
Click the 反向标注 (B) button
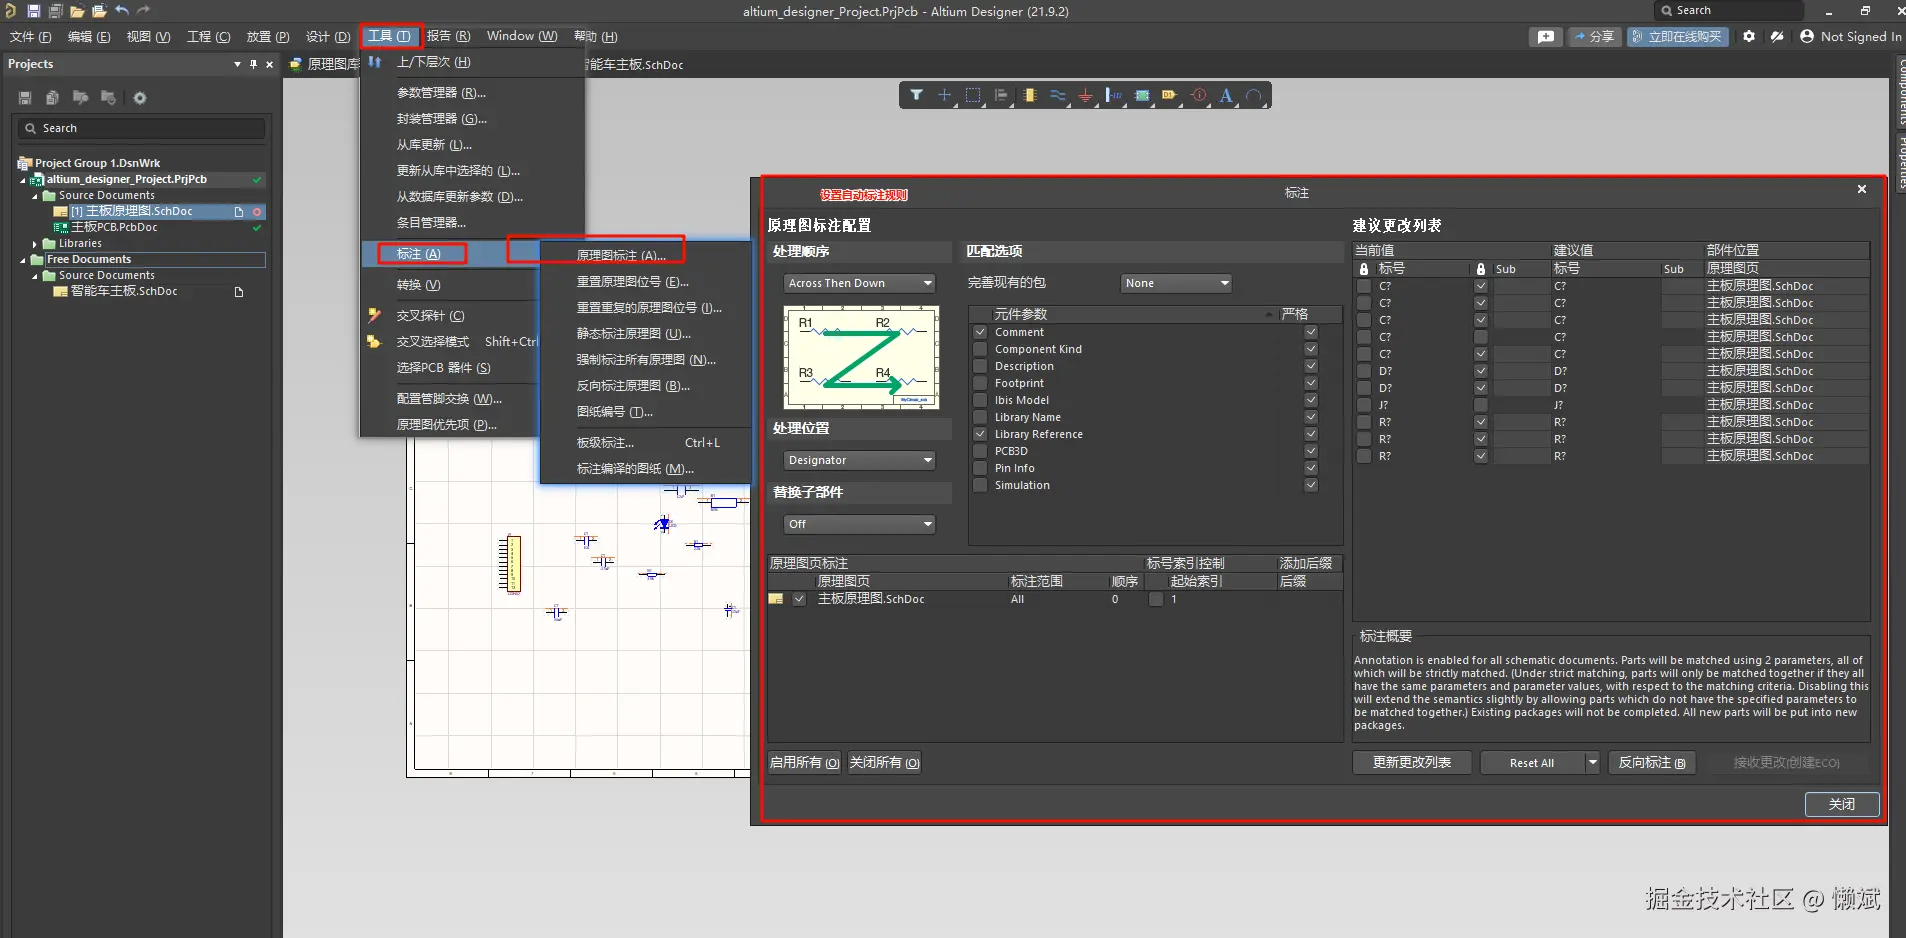click(x=1652, y=763)
